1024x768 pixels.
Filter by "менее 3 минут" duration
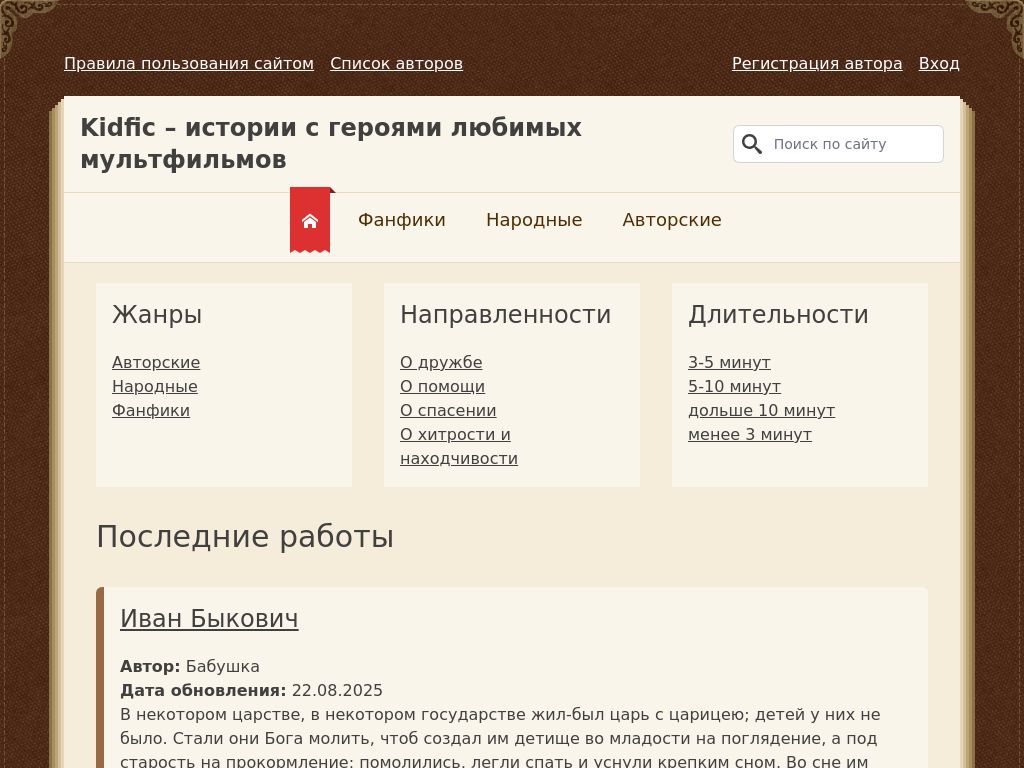(x=750, y=435)
